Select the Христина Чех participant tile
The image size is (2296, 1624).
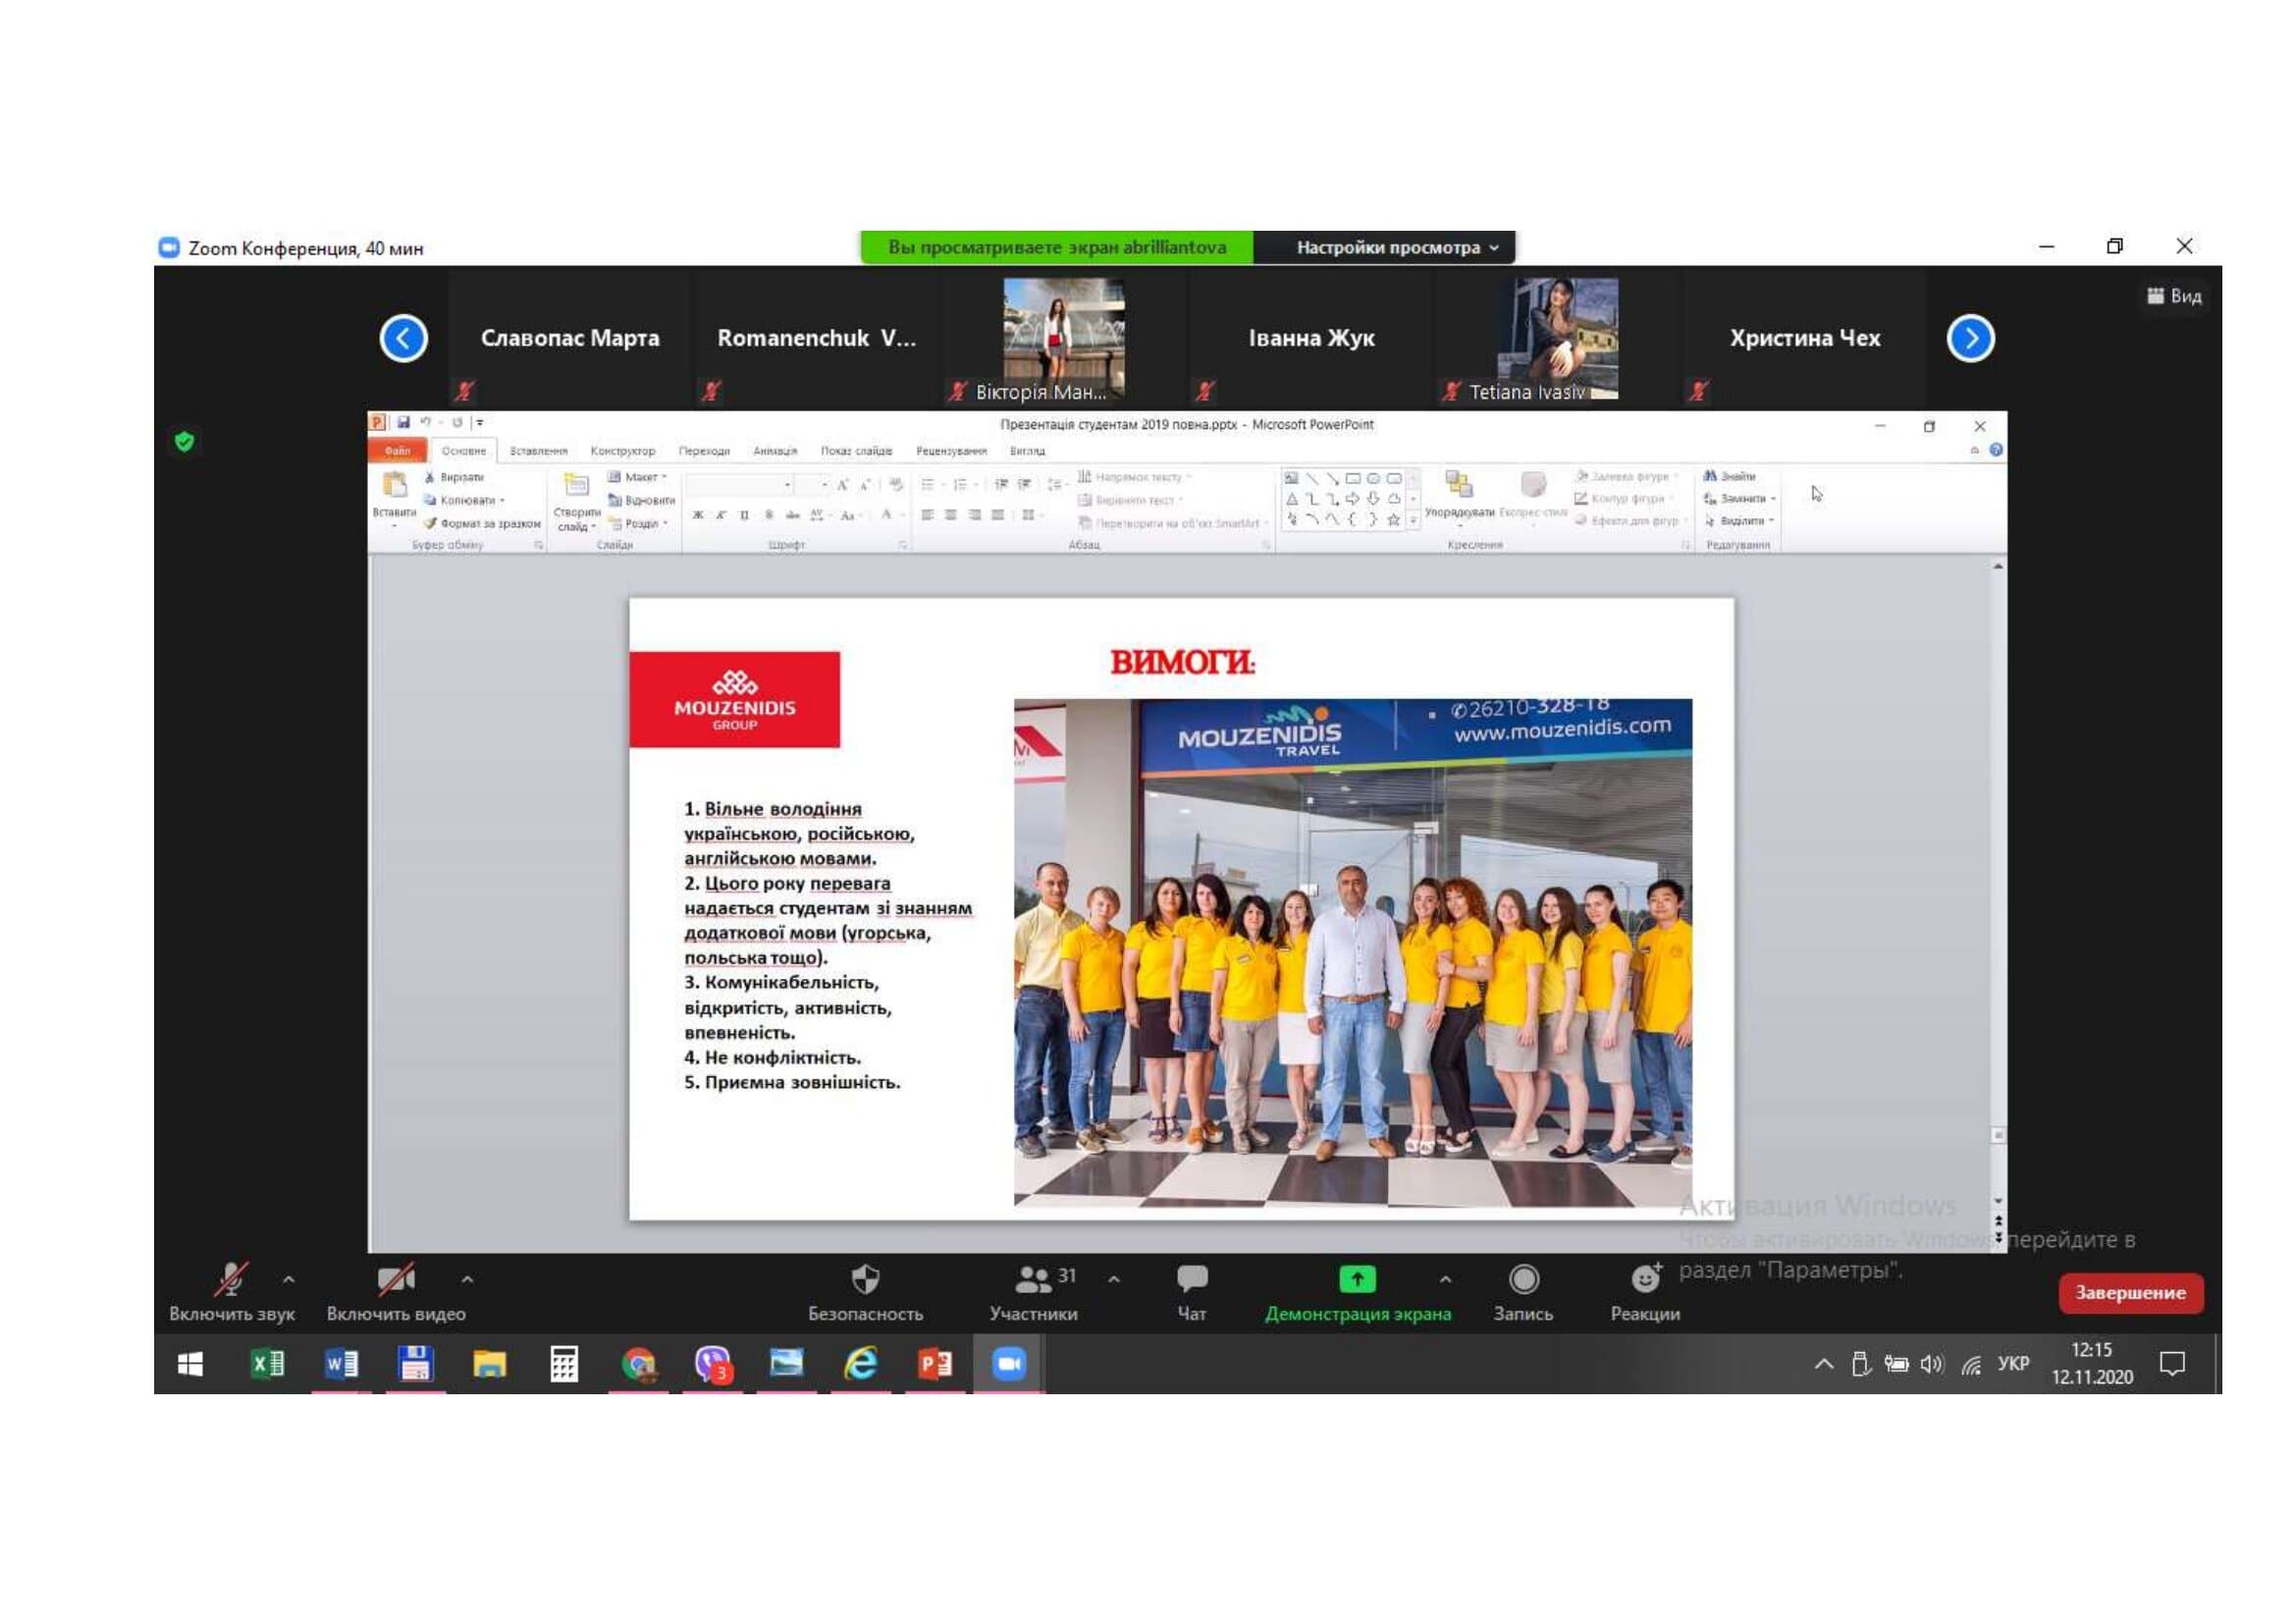point(1805,339)
